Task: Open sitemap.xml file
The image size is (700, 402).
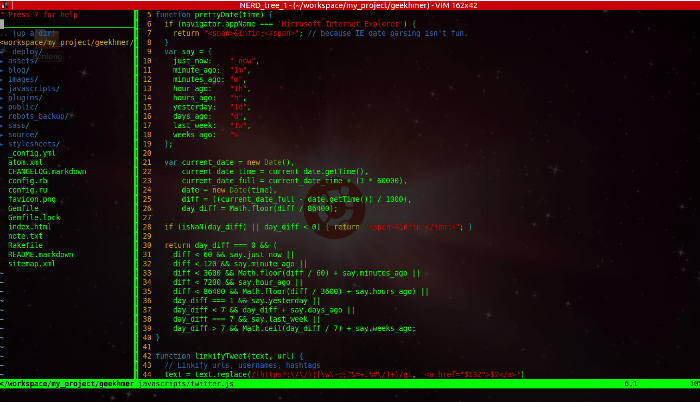Action: [x=31, y=264]
